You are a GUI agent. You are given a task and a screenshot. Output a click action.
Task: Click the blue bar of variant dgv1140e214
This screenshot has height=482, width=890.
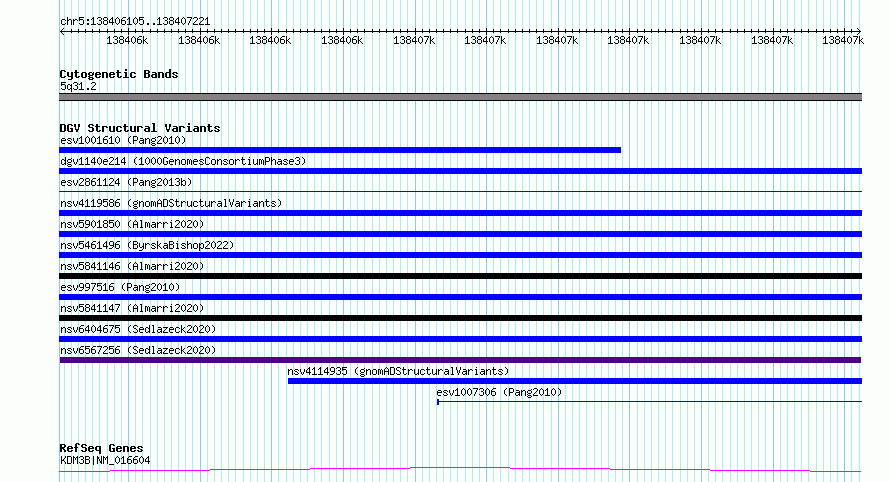[x=460, y=171]
